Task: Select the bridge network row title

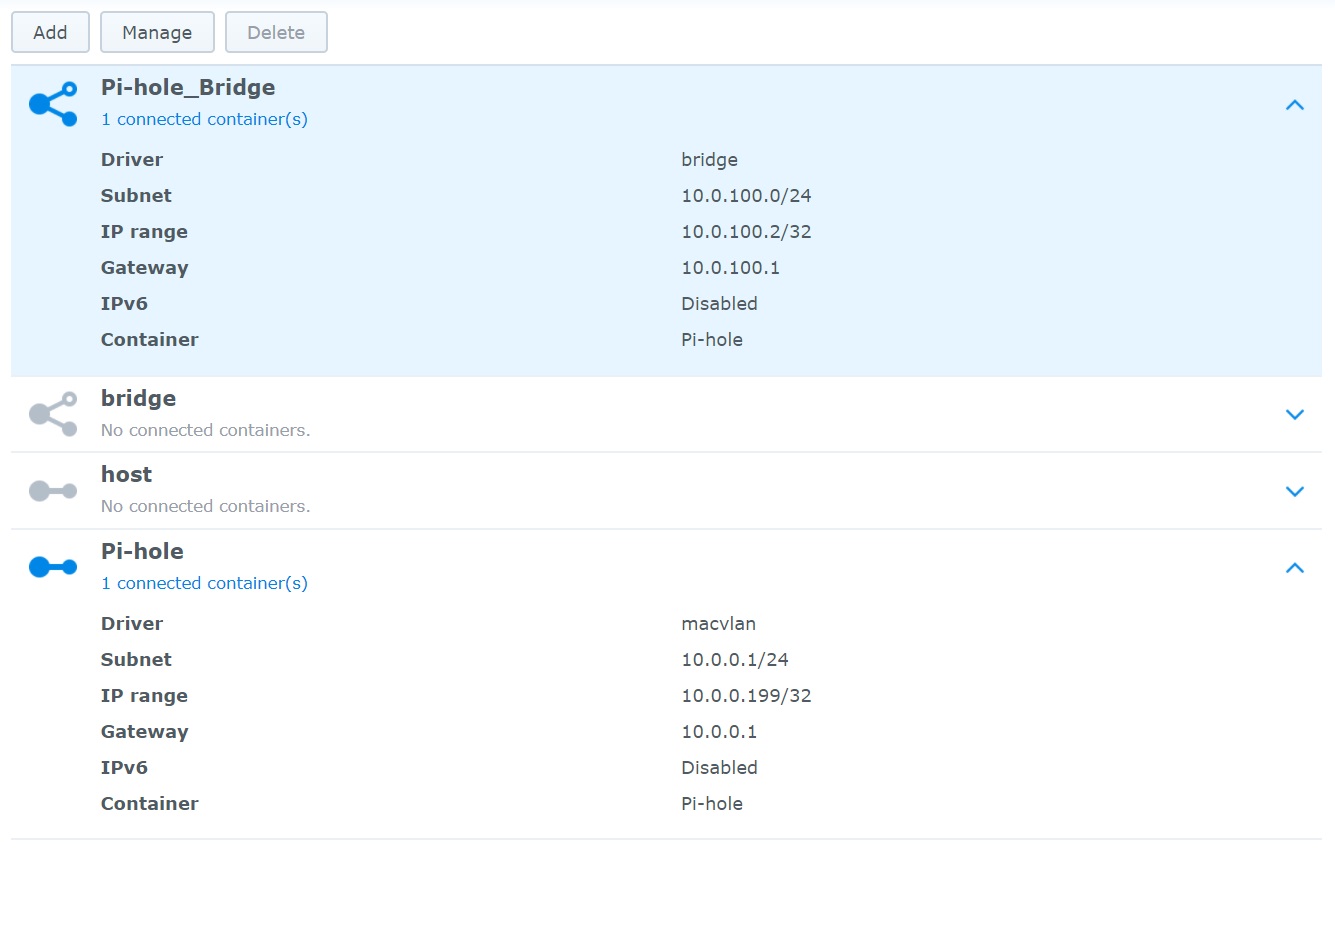Action: (138, 399)
